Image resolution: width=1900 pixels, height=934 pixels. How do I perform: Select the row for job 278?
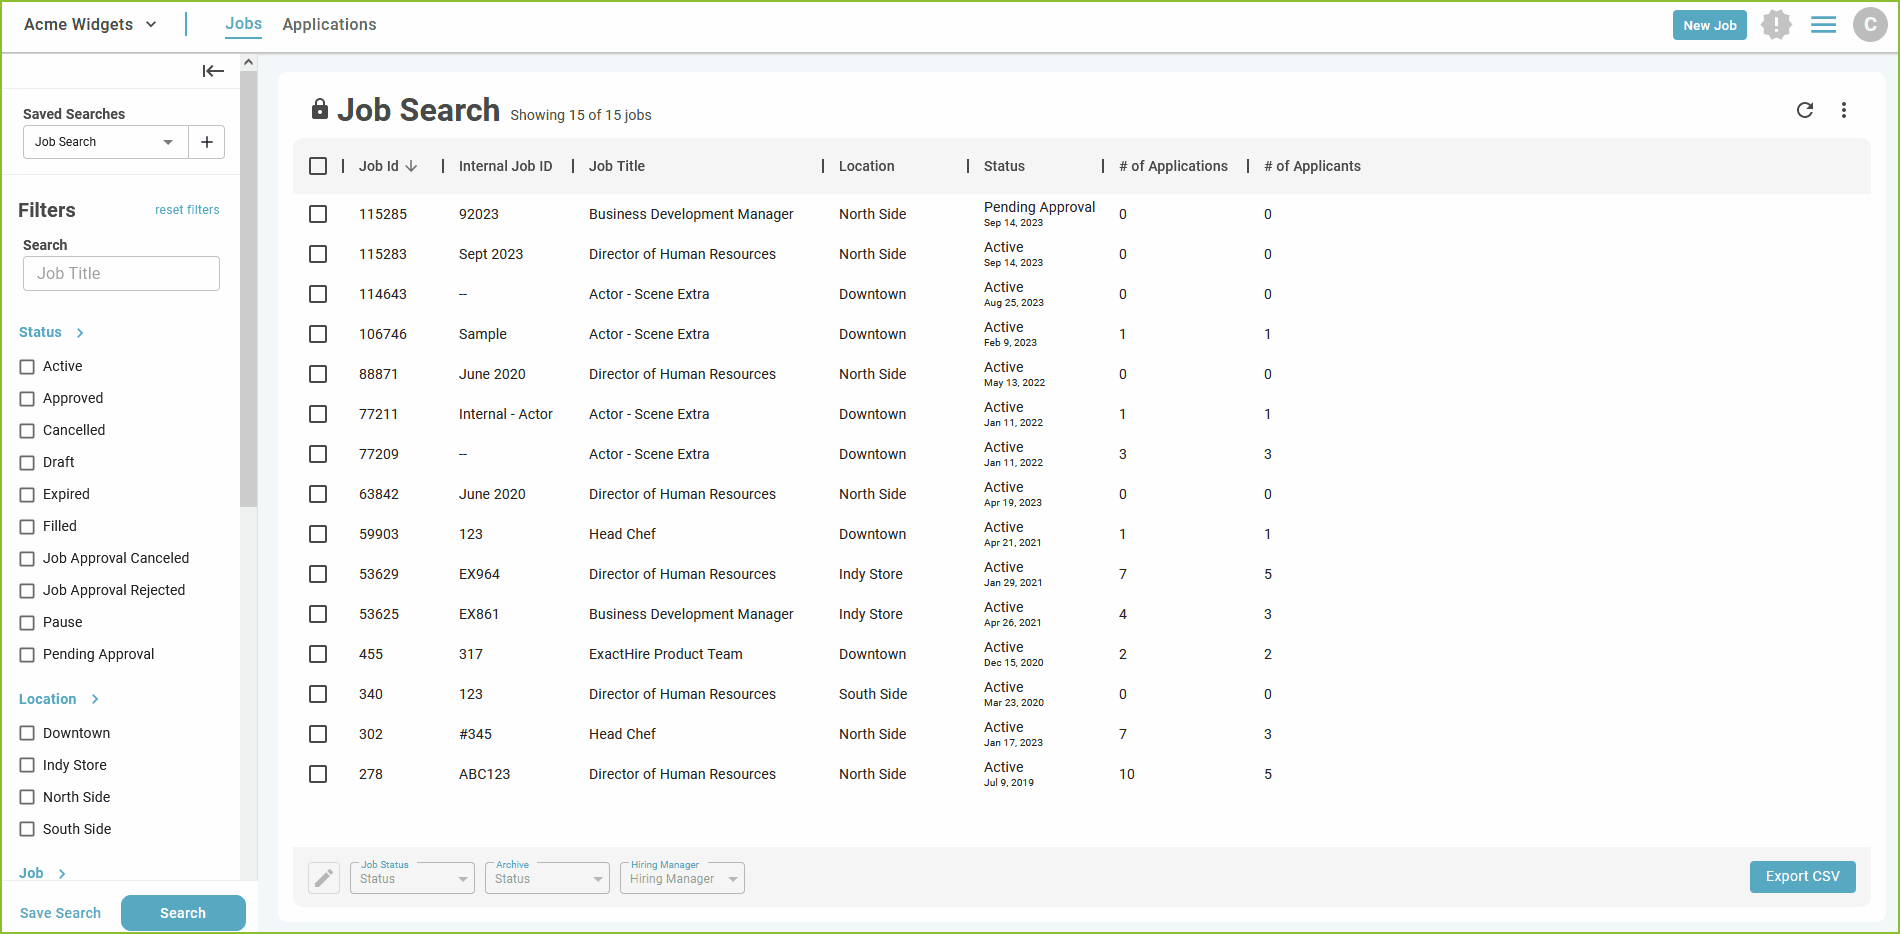click(318, 774)
